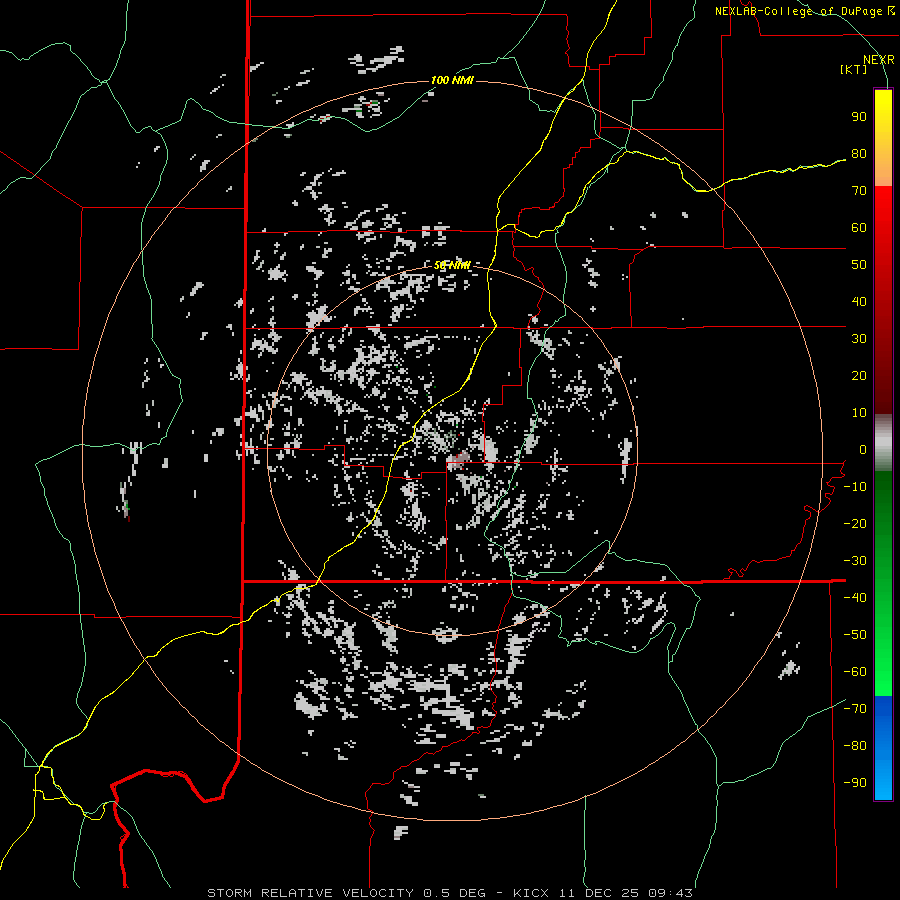The width and height of the screenshot is (900, 900).
Task: Click the 'KICX 11 DEC 25 09:43' timestamp
Action: pyautogui.click(x=603, y=893)
